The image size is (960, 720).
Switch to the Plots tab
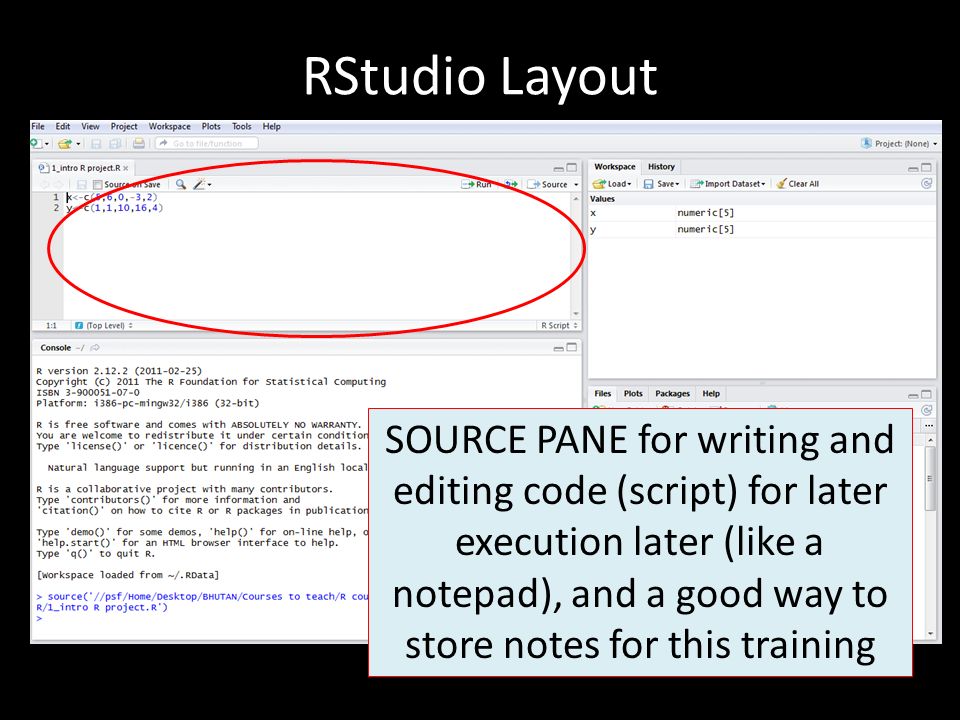pos(633,394)
